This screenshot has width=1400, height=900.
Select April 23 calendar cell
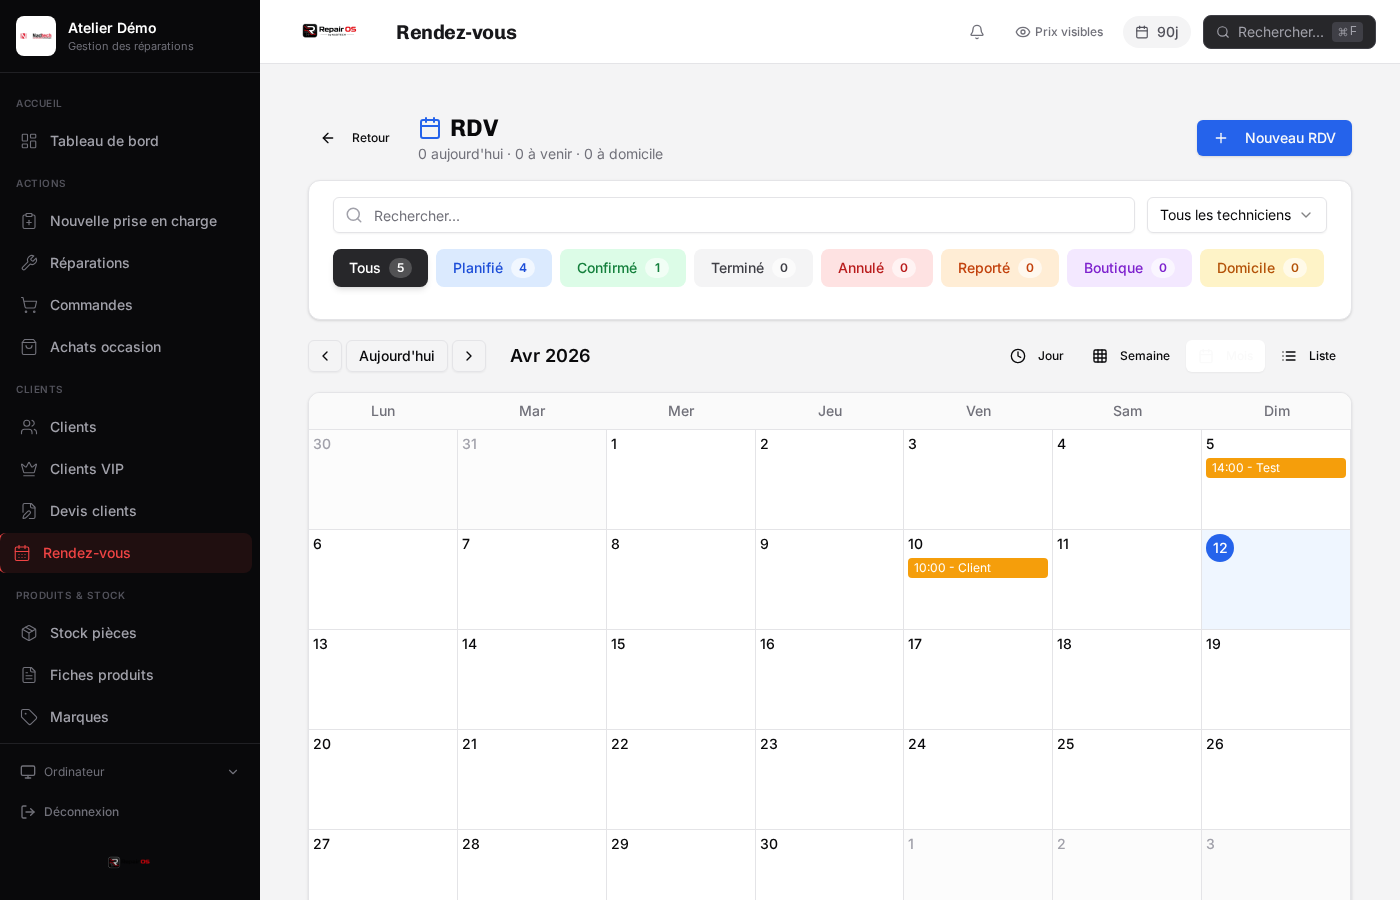click(x=830, y=780)
